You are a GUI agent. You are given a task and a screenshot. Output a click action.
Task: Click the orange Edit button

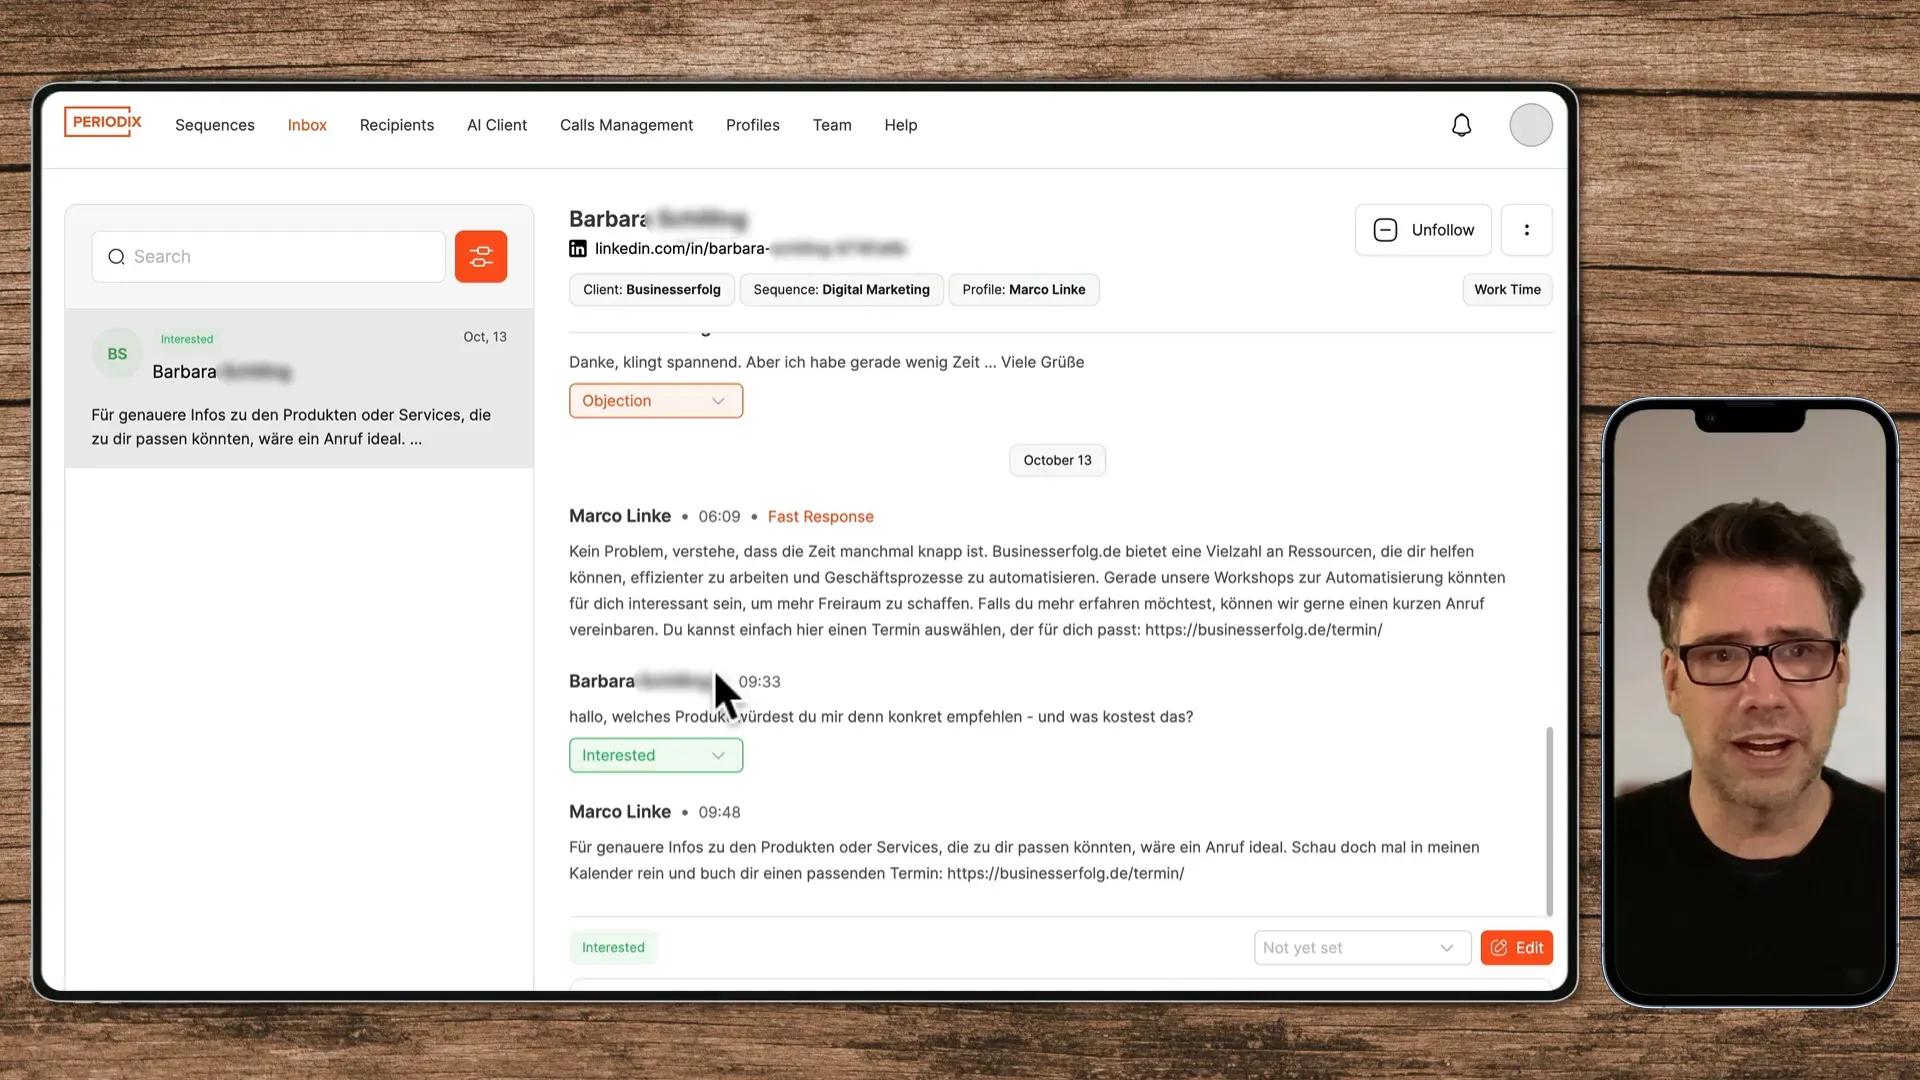click(1516, 948)
